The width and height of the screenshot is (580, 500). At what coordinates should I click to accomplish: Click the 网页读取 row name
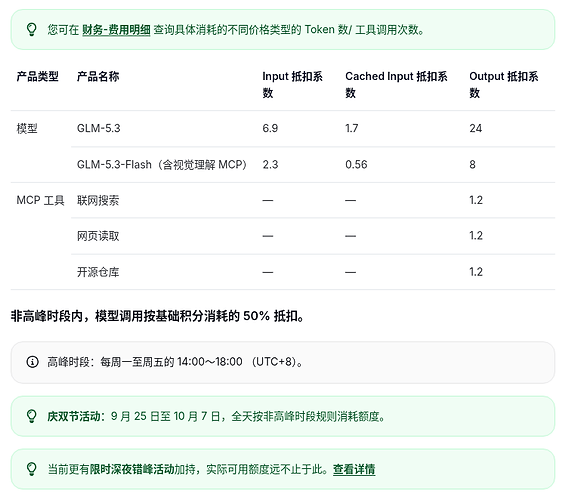pos(98,236)
